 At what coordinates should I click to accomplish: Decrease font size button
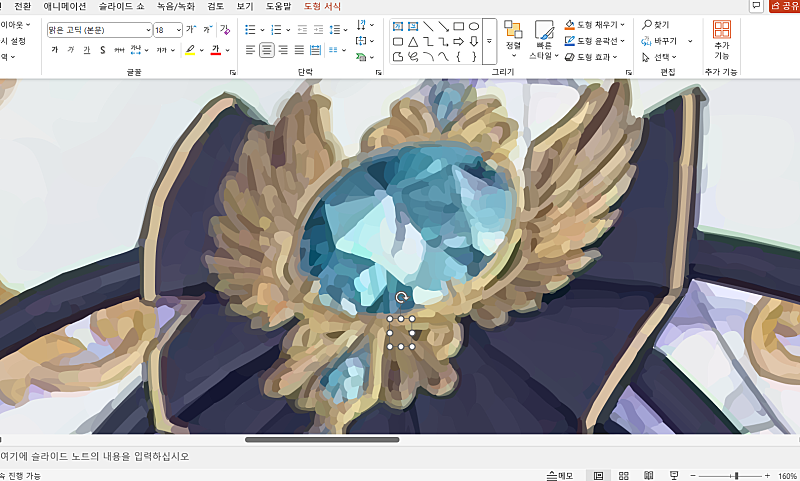(x=207, y=30)
